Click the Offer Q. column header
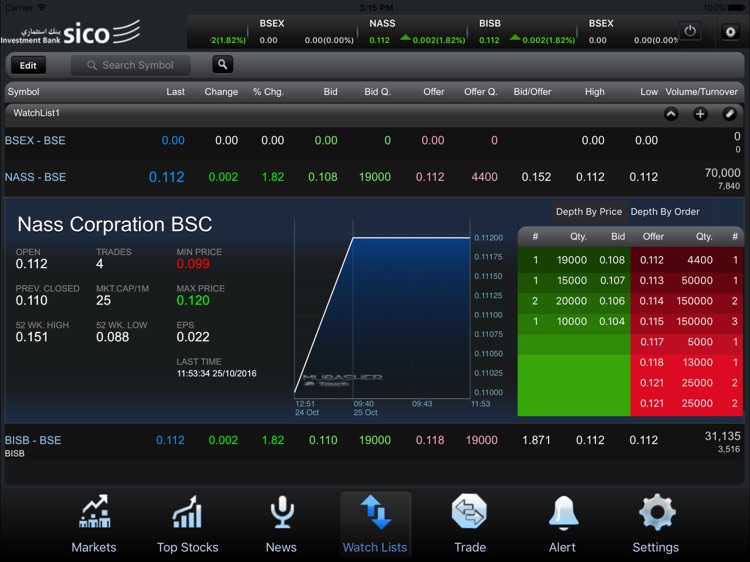750x562 pixels. [481, 92]
